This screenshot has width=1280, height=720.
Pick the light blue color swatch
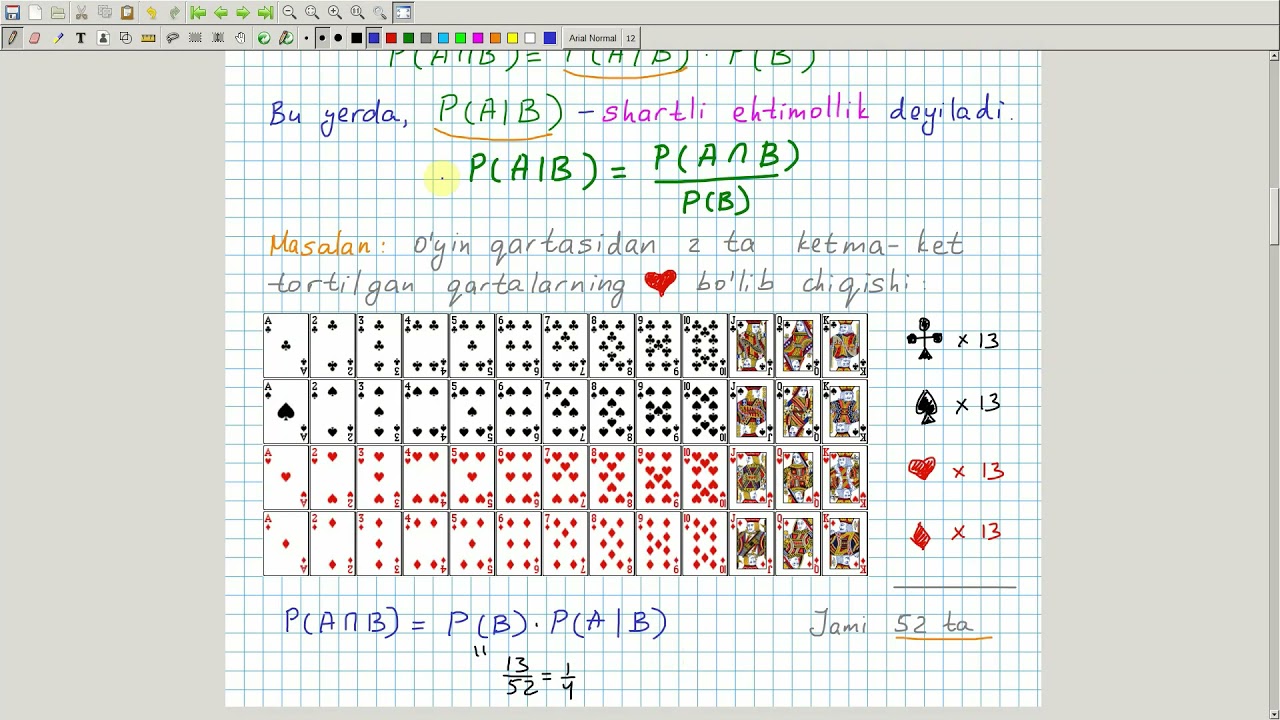click(443, 38)
